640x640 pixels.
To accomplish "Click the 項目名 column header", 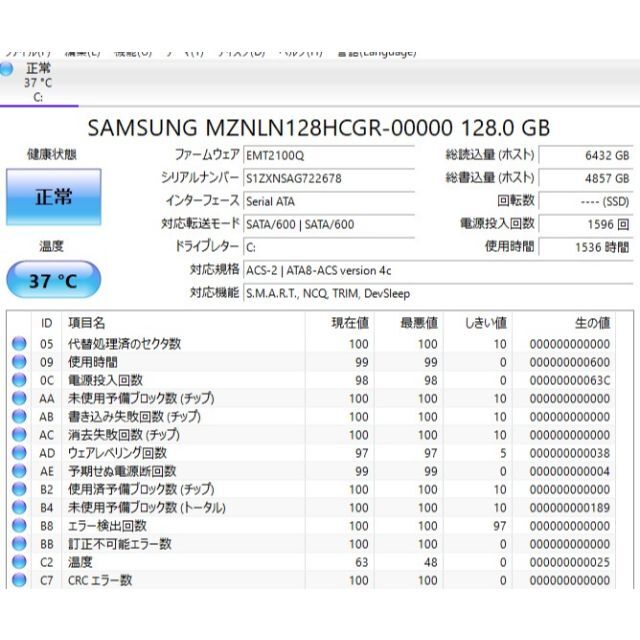I will pos(87,323).
